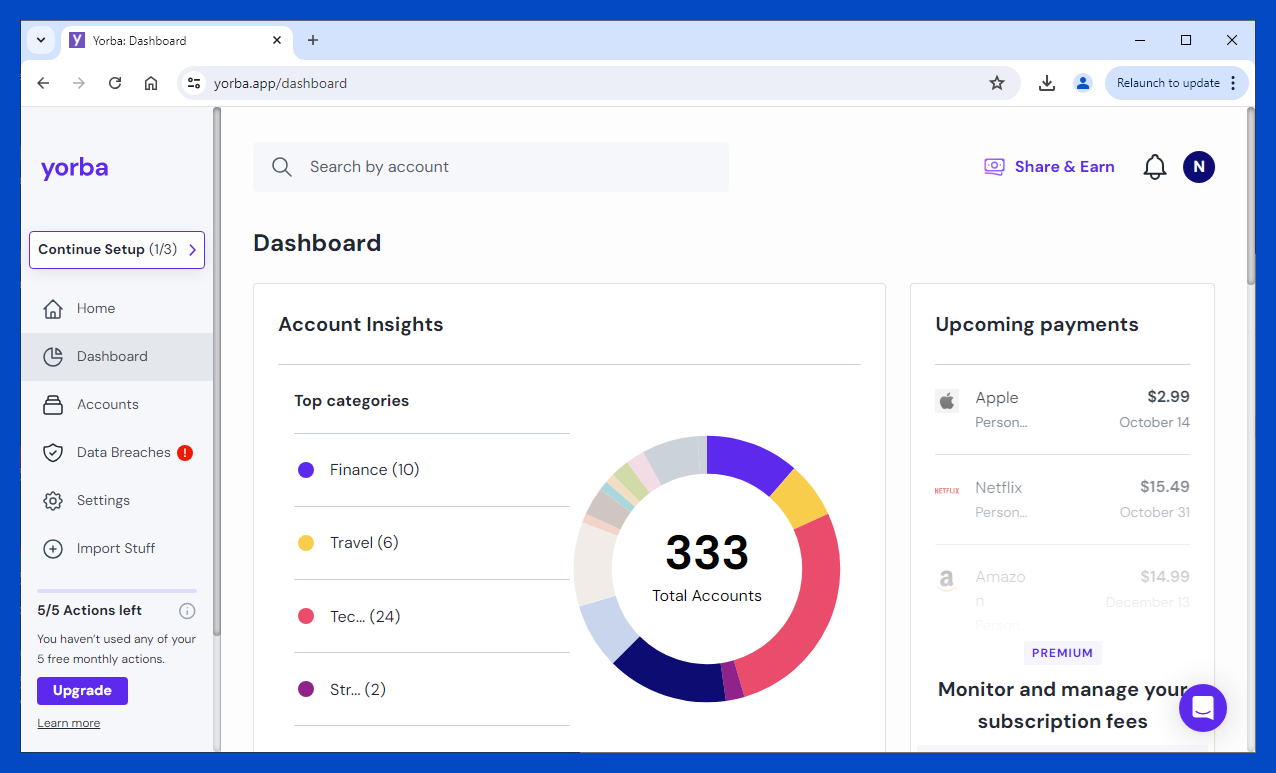Open Chrome menu three dots
This screenshot has height=773, width=1276.
(x=1233, y=83)
